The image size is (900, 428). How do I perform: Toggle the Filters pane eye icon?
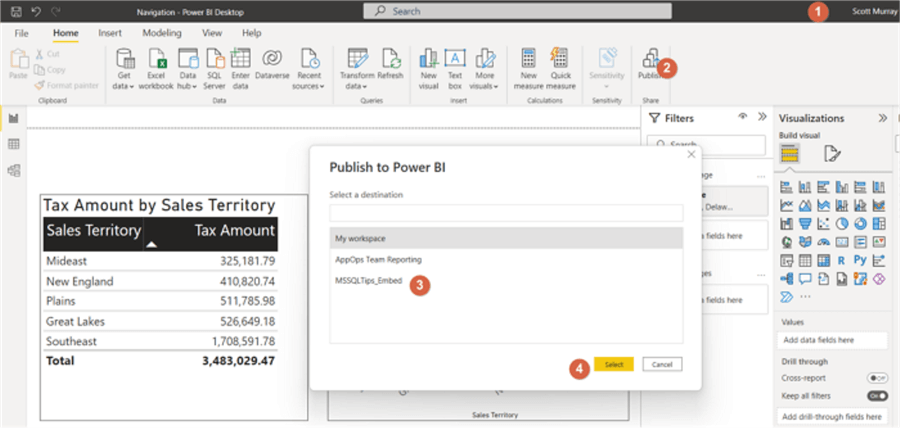(x=743, y=116)
